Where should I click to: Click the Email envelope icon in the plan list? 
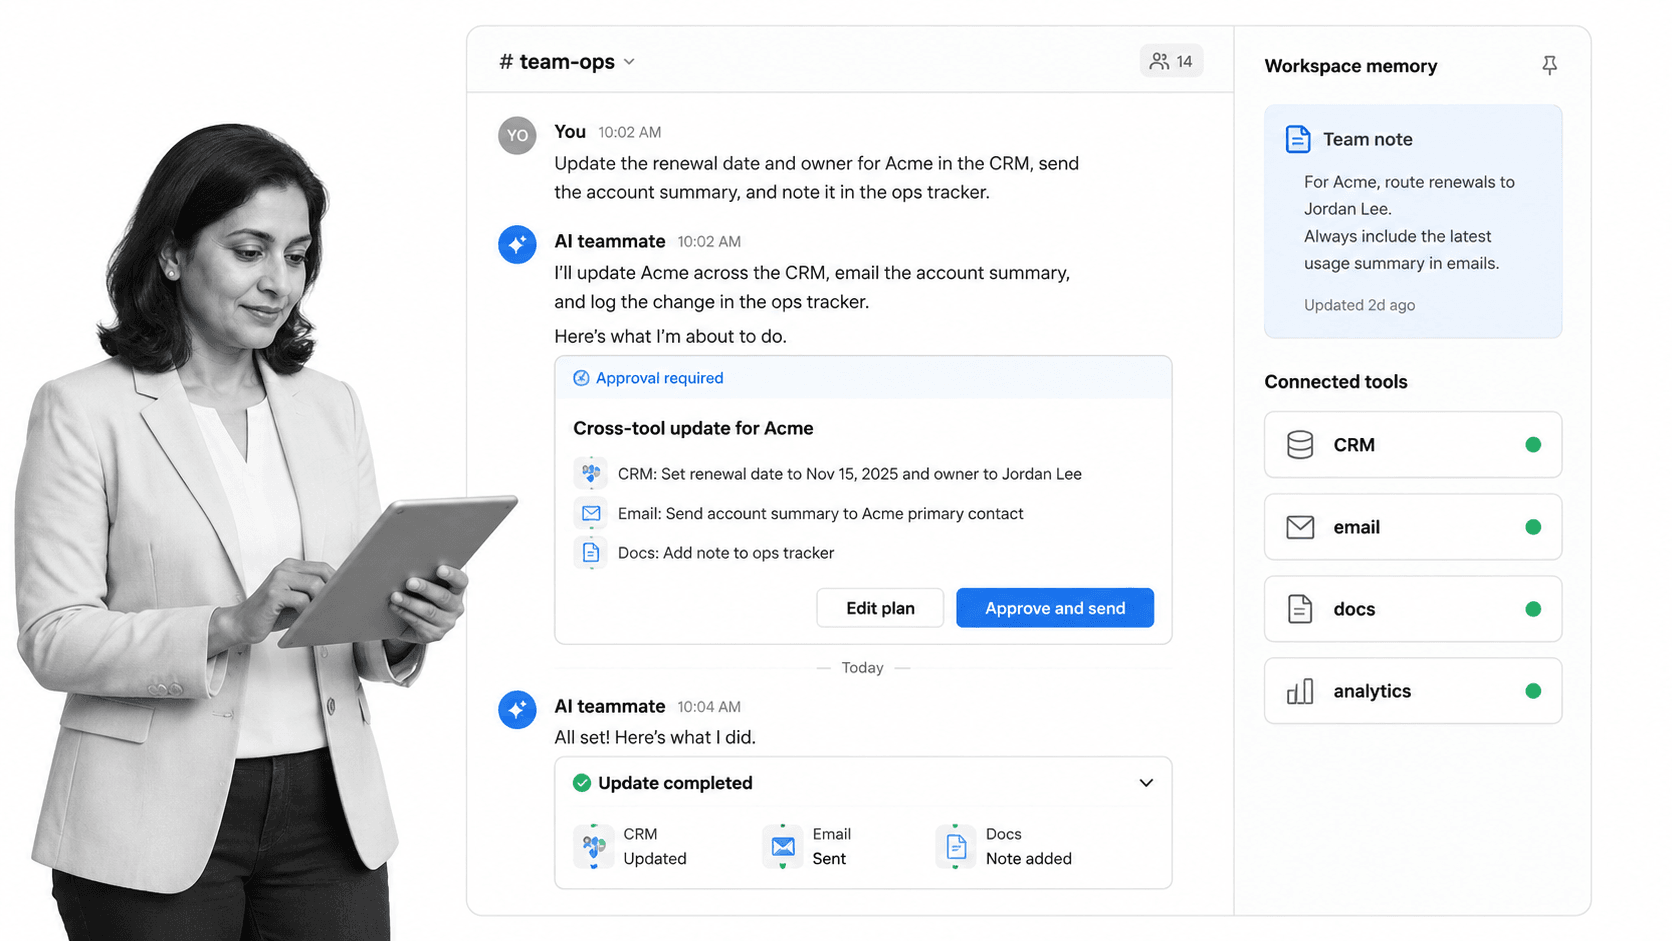pyautogui.click(x=591, y=513)
